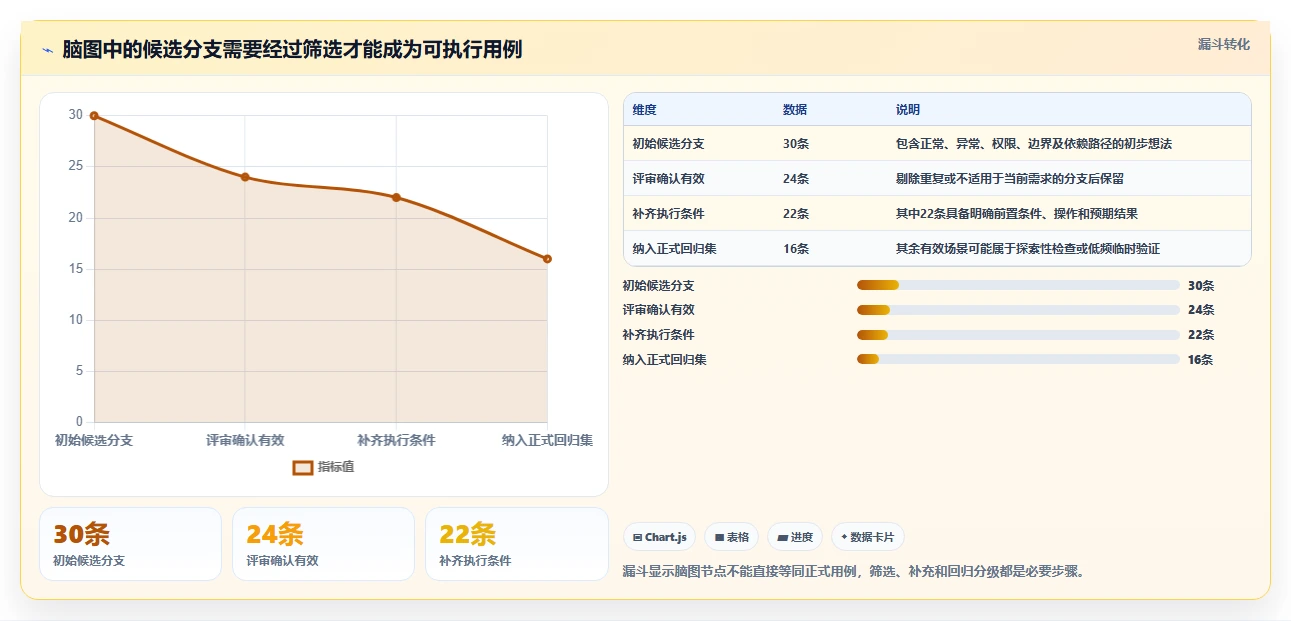Screen dimensions: 1291x621
Task: Click the 补齐执行条件 cell in the table
Action: (668, 214)
